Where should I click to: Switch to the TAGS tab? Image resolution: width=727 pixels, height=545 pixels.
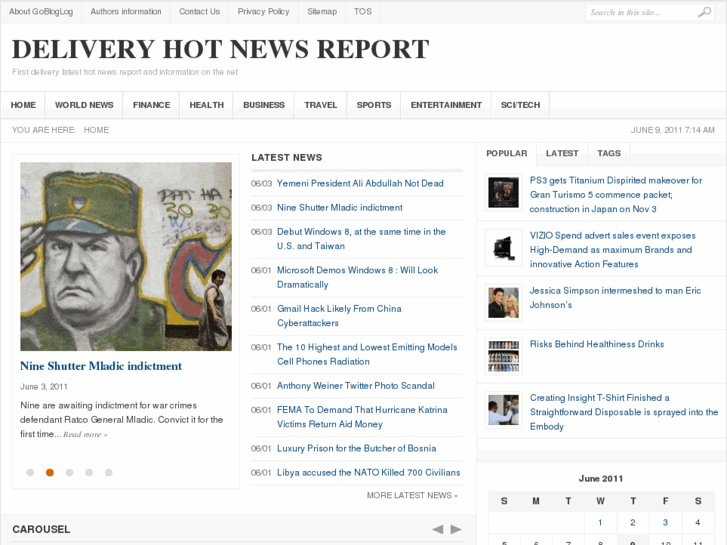(609, 154)
